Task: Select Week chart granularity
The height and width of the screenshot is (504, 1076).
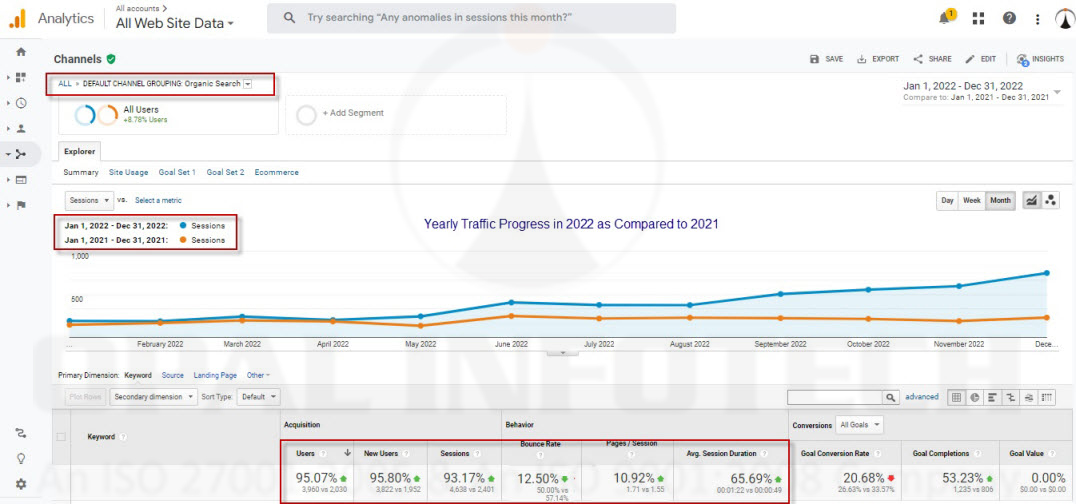Action: click(972, 201)
